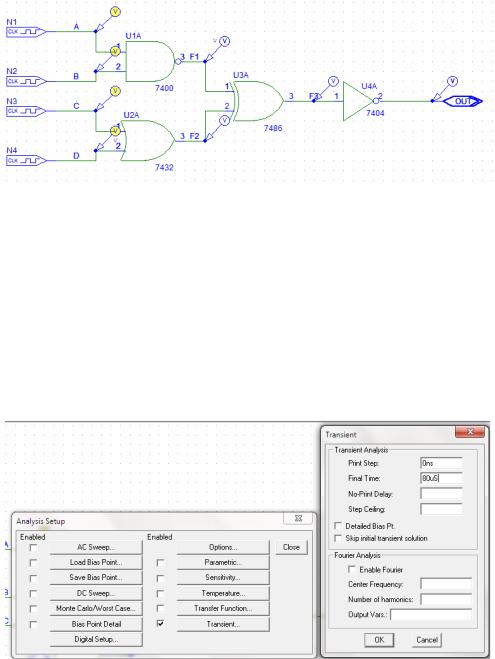Image resolution: width=495 pixels, height=659 pixels.
Task: Select the 7404 inverter U4A
Action: coord(360,101)
